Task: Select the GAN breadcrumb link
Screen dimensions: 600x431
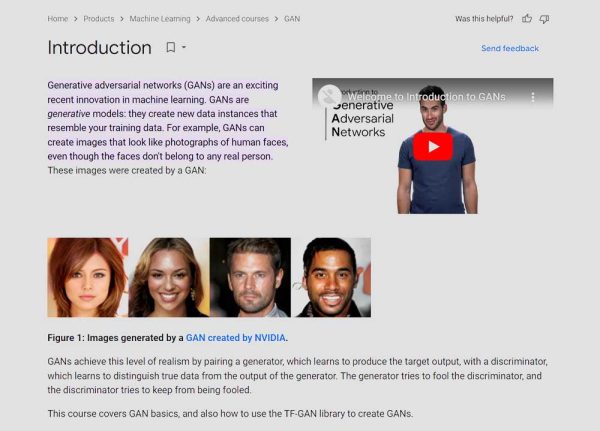Action: (292, 19)
